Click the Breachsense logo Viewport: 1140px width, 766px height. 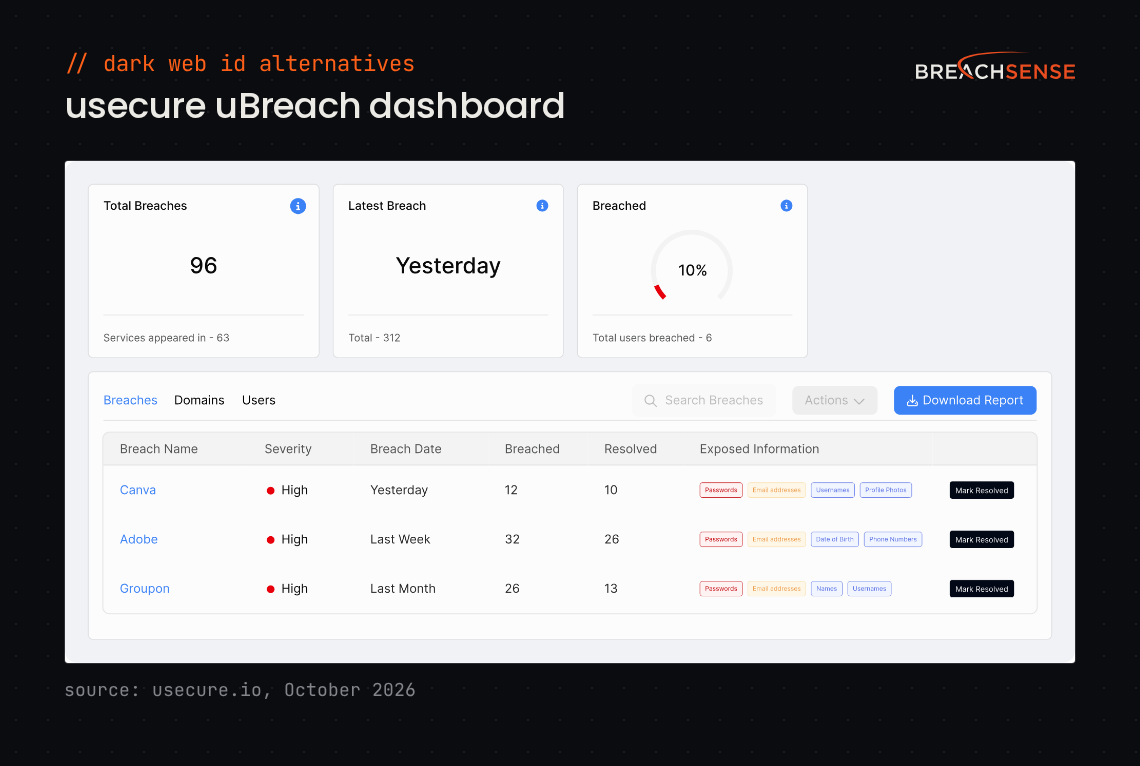995,67
